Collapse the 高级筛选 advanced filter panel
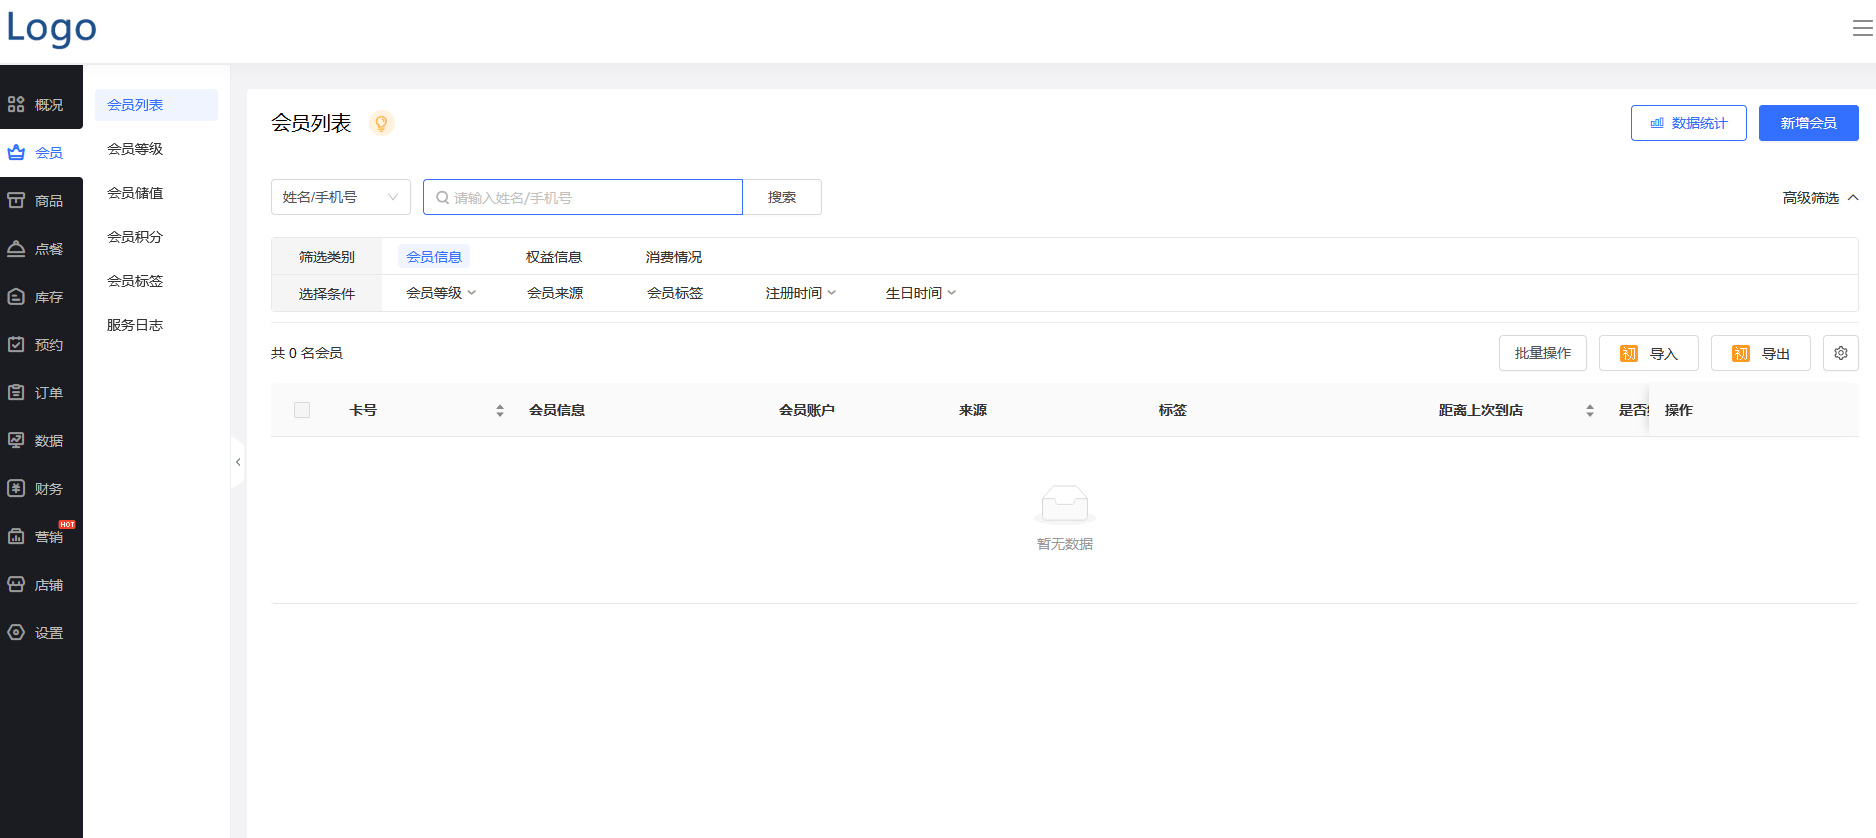Image resolution: width=1876 pixels, height=838 pixels. pos(1820,198)
